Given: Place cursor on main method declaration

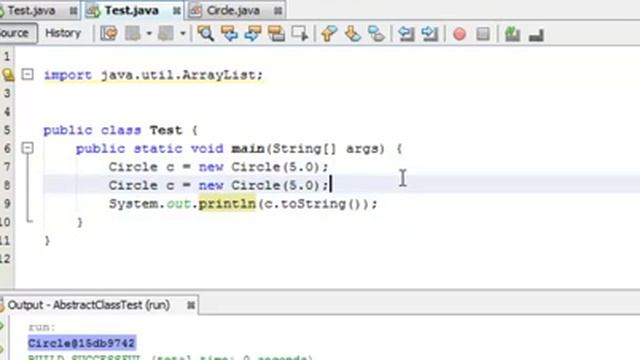Looking at the screenshot, I should pyautogui.click(x=239, y=149).
